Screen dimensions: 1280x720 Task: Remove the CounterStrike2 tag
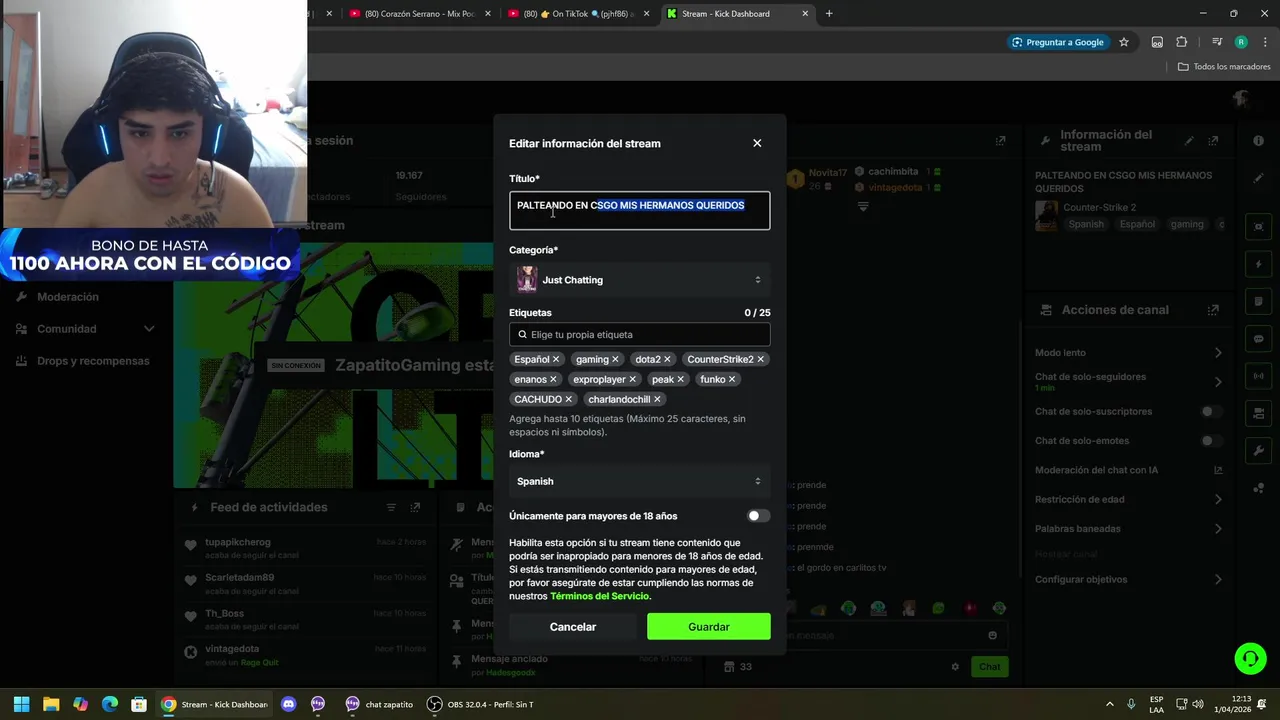click(760, 359)
